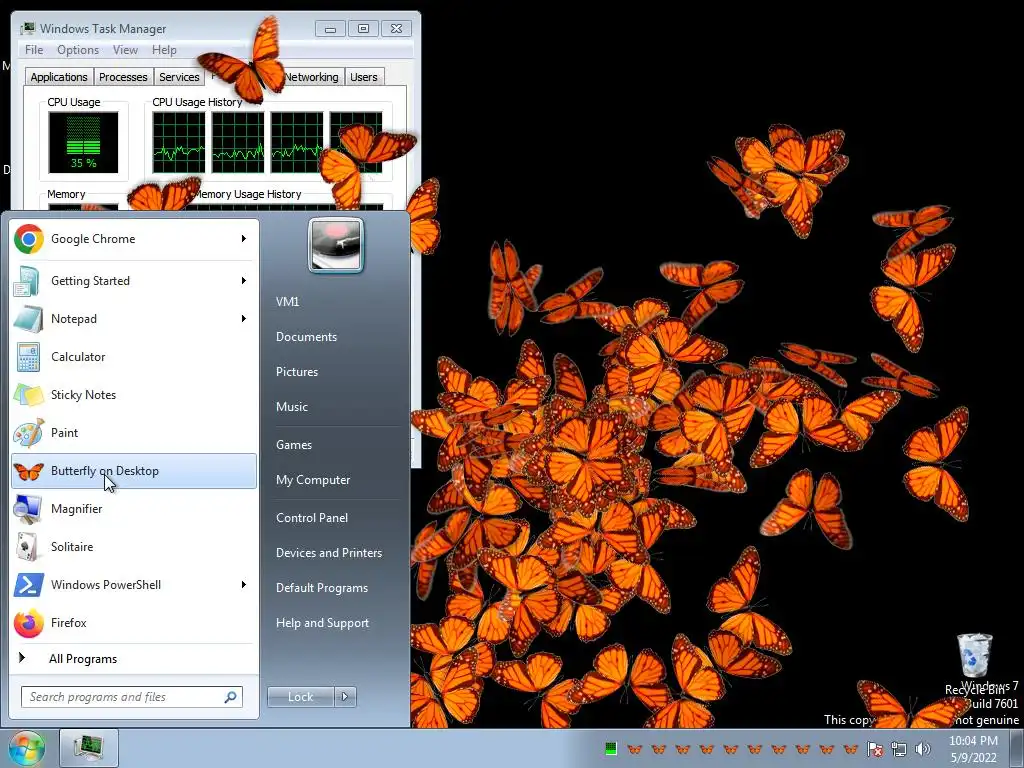Open the Calculator app icon
The width and height of the screenshot is (1024, 768).
click(x=28, y=357)
